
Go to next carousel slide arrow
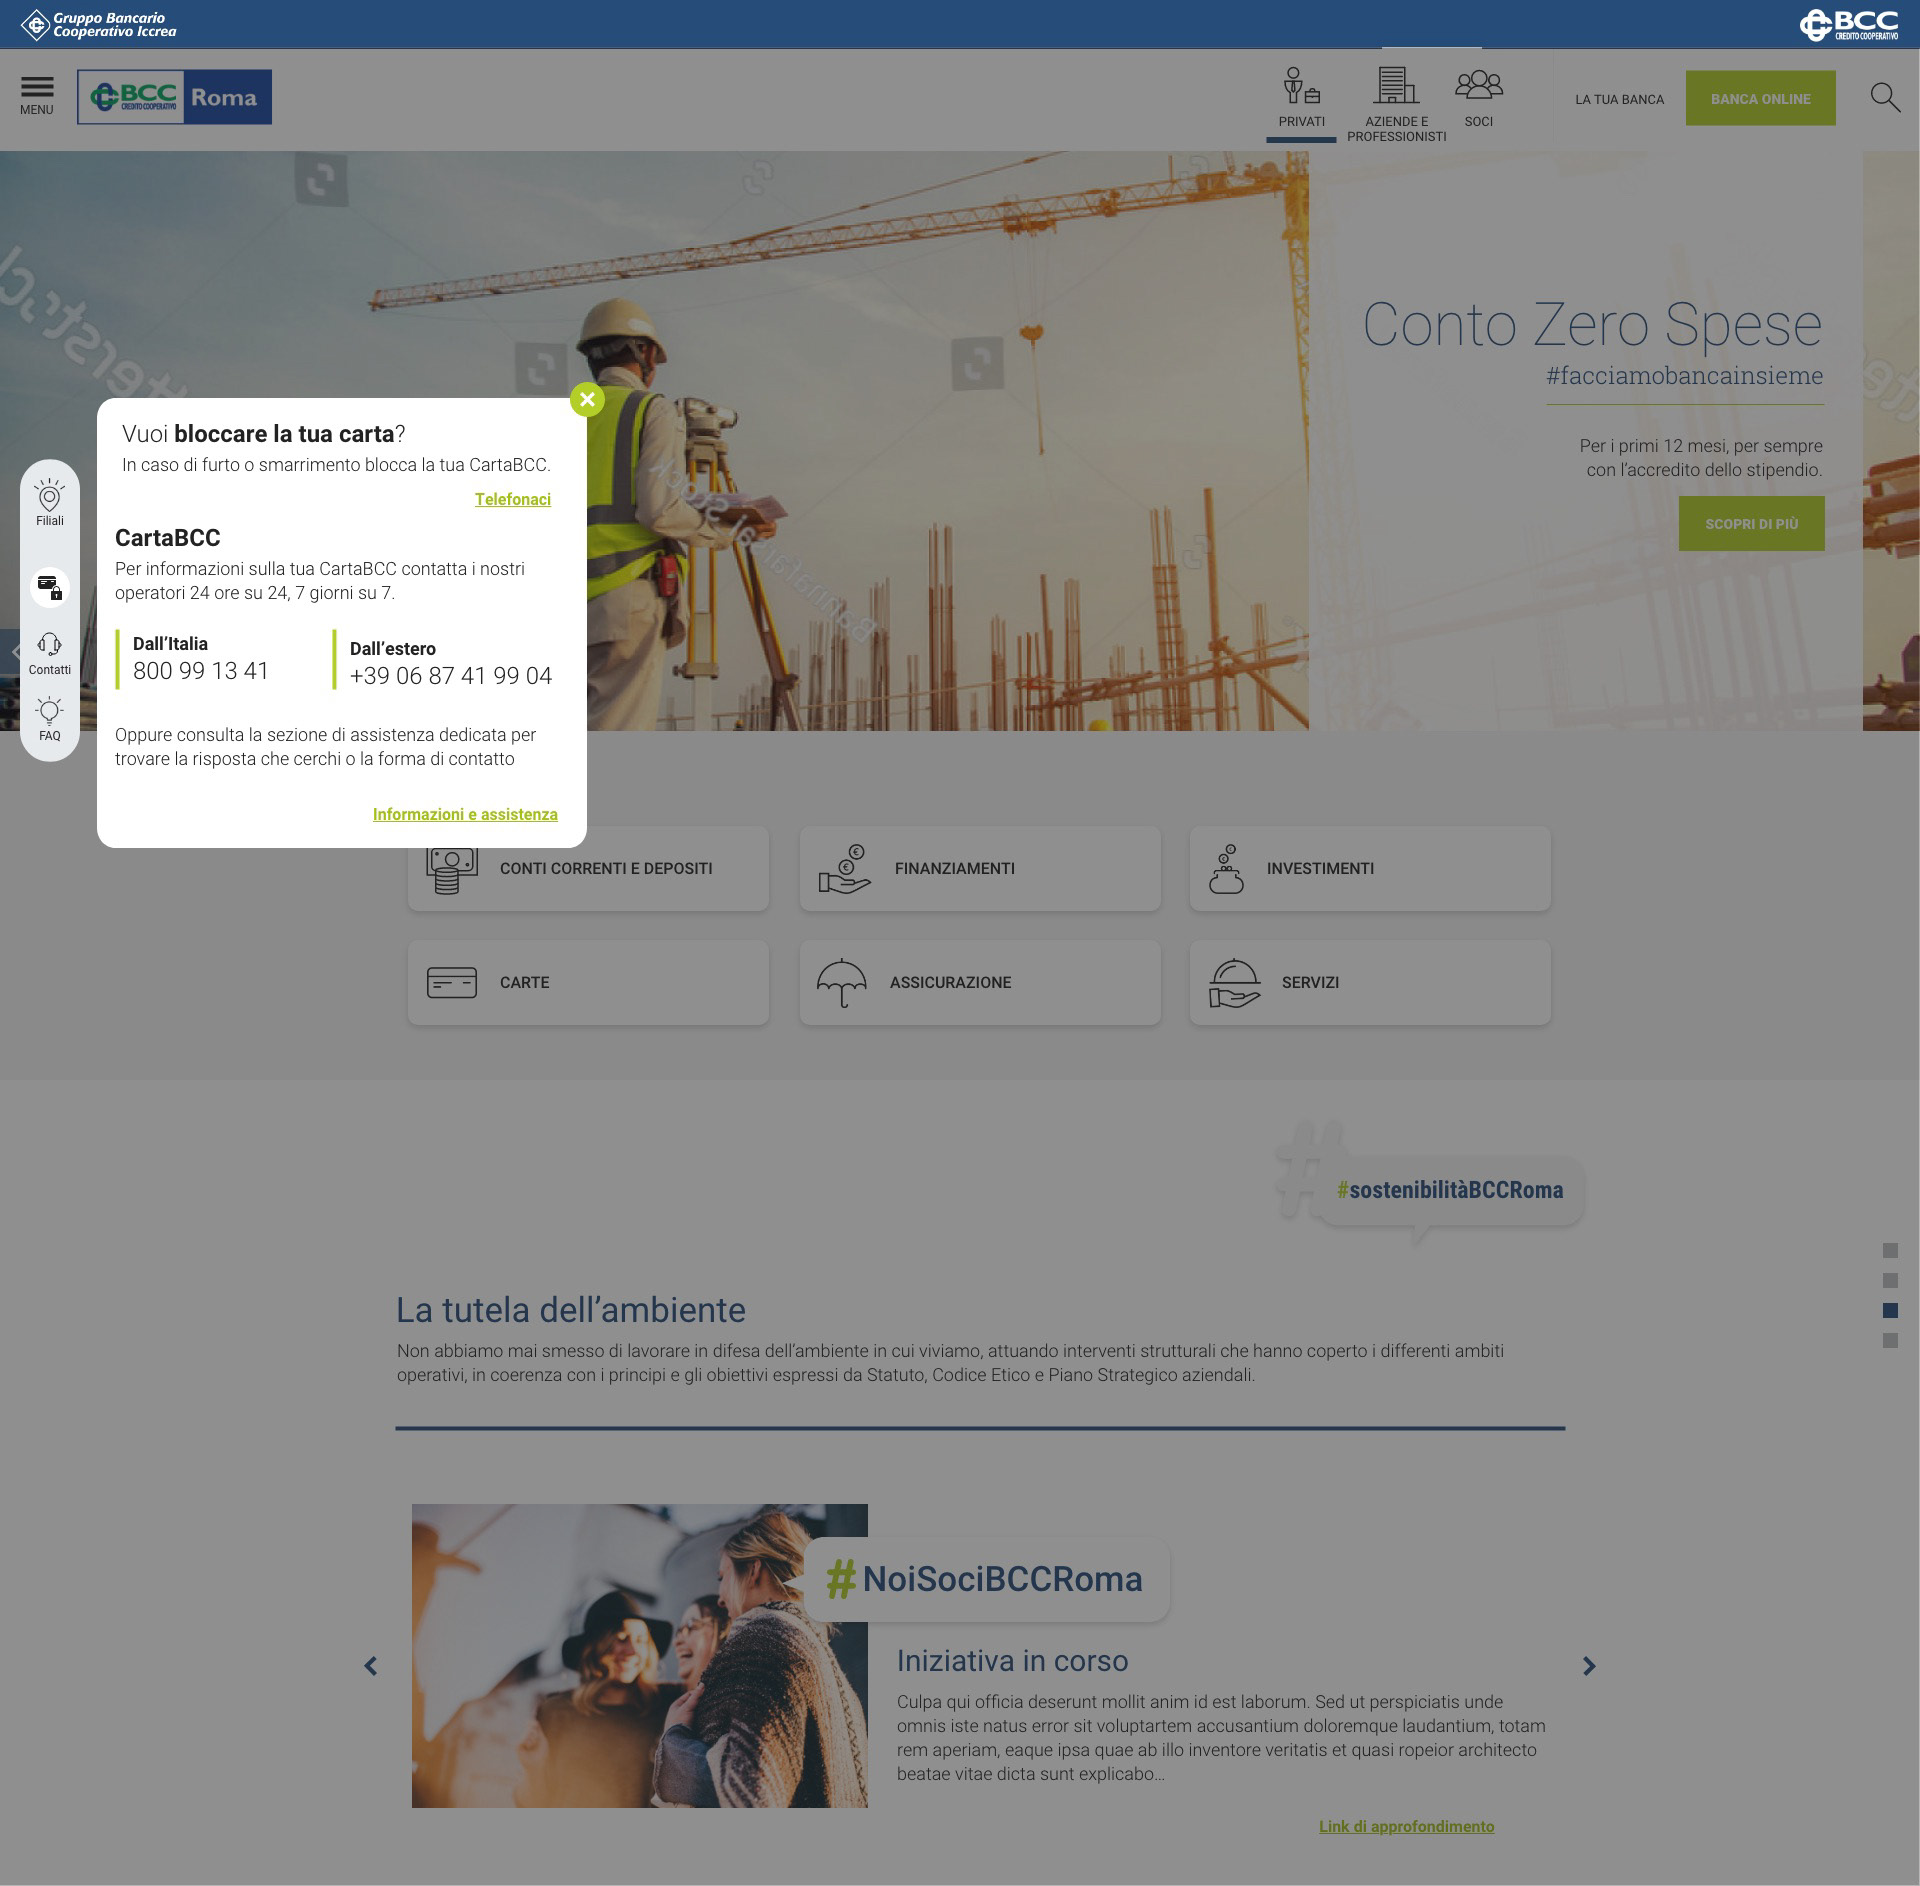pyautogui.click(x=1588, y=1666)
